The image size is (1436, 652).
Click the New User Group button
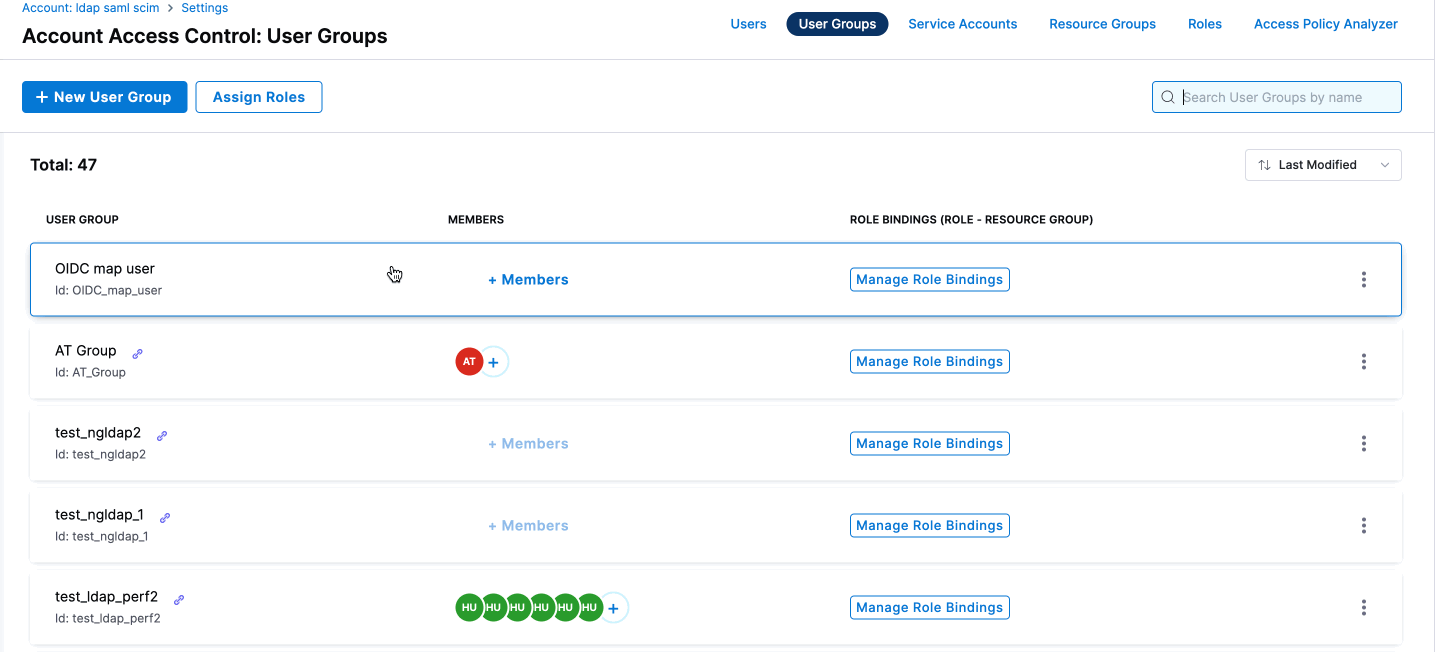coord(105,97)
